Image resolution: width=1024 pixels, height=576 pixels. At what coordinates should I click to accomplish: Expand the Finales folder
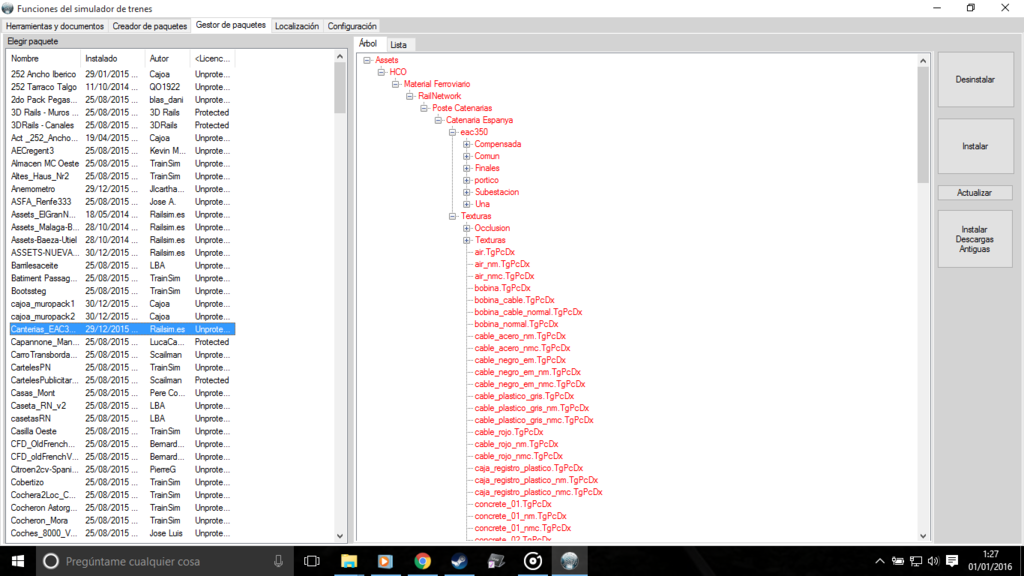(x=467, y=168)
